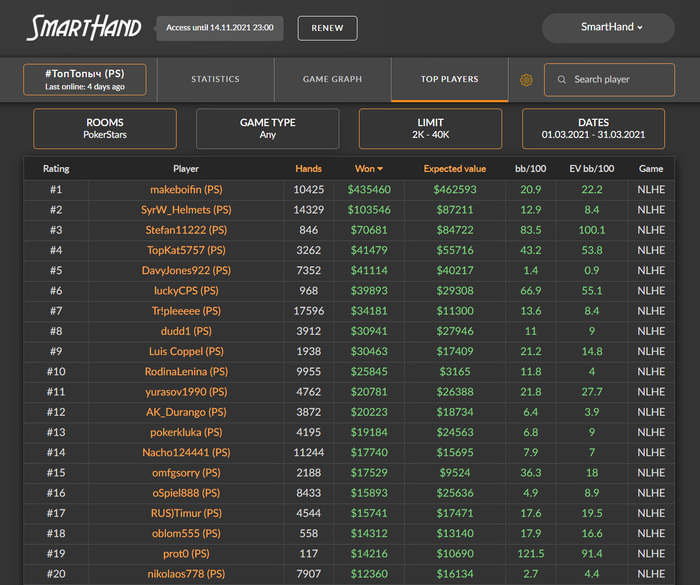Click the 83.5 bb/100 cell

(x=530, y=230)
